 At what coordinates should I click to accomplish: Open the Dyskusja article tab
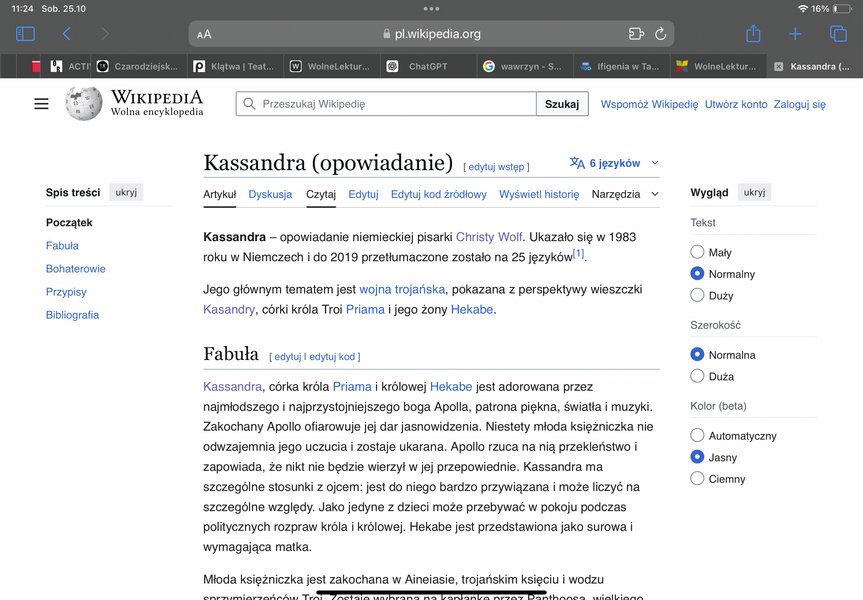[270, 194]
